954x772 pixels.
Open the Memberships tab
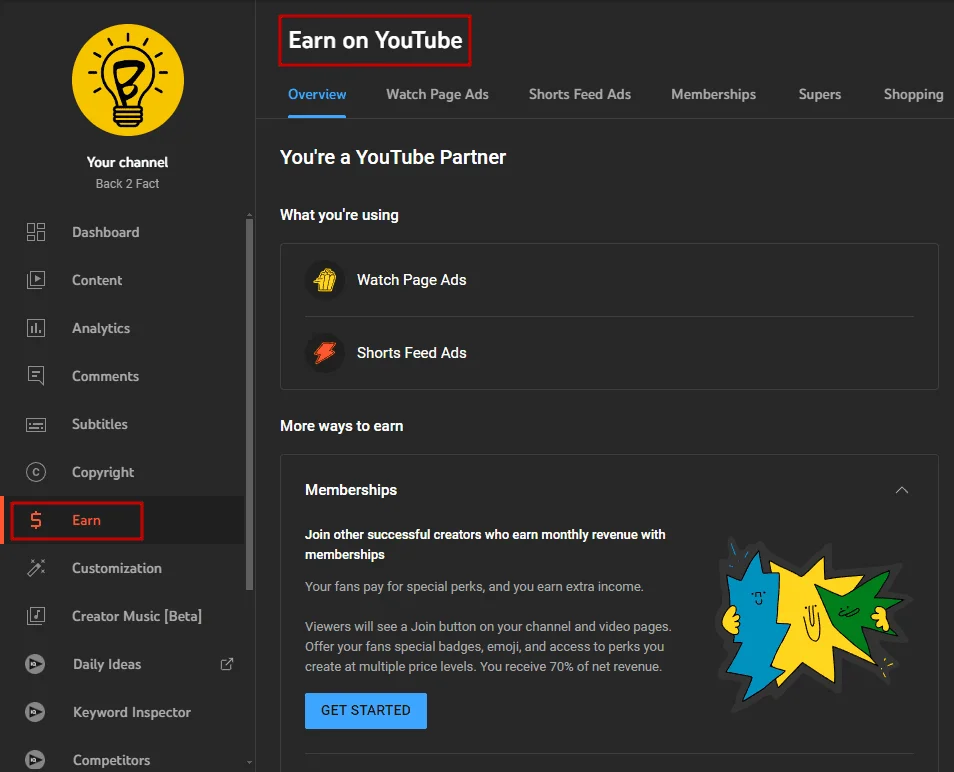(x=714, y=94)
